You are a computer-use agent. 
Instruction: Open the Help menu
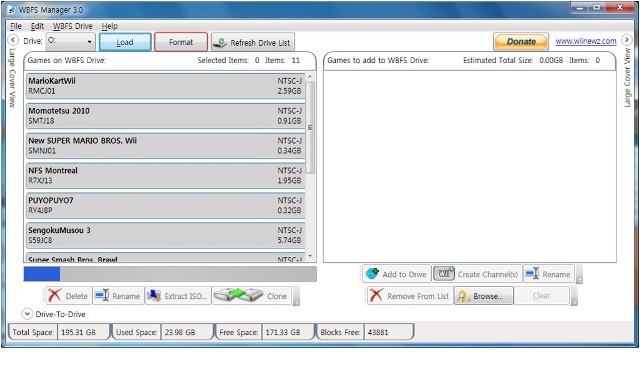(x=109, y=26)
